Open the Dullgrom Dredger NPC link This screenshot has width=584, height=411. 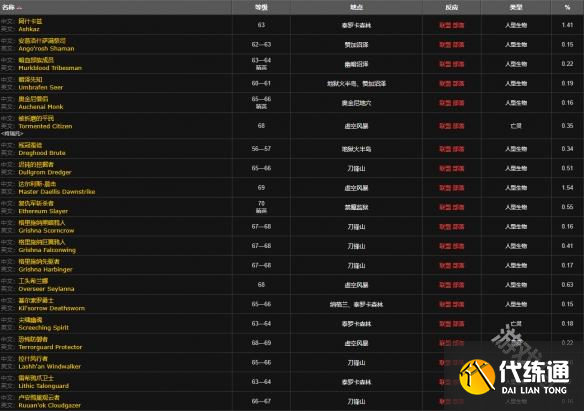(45, 172)
